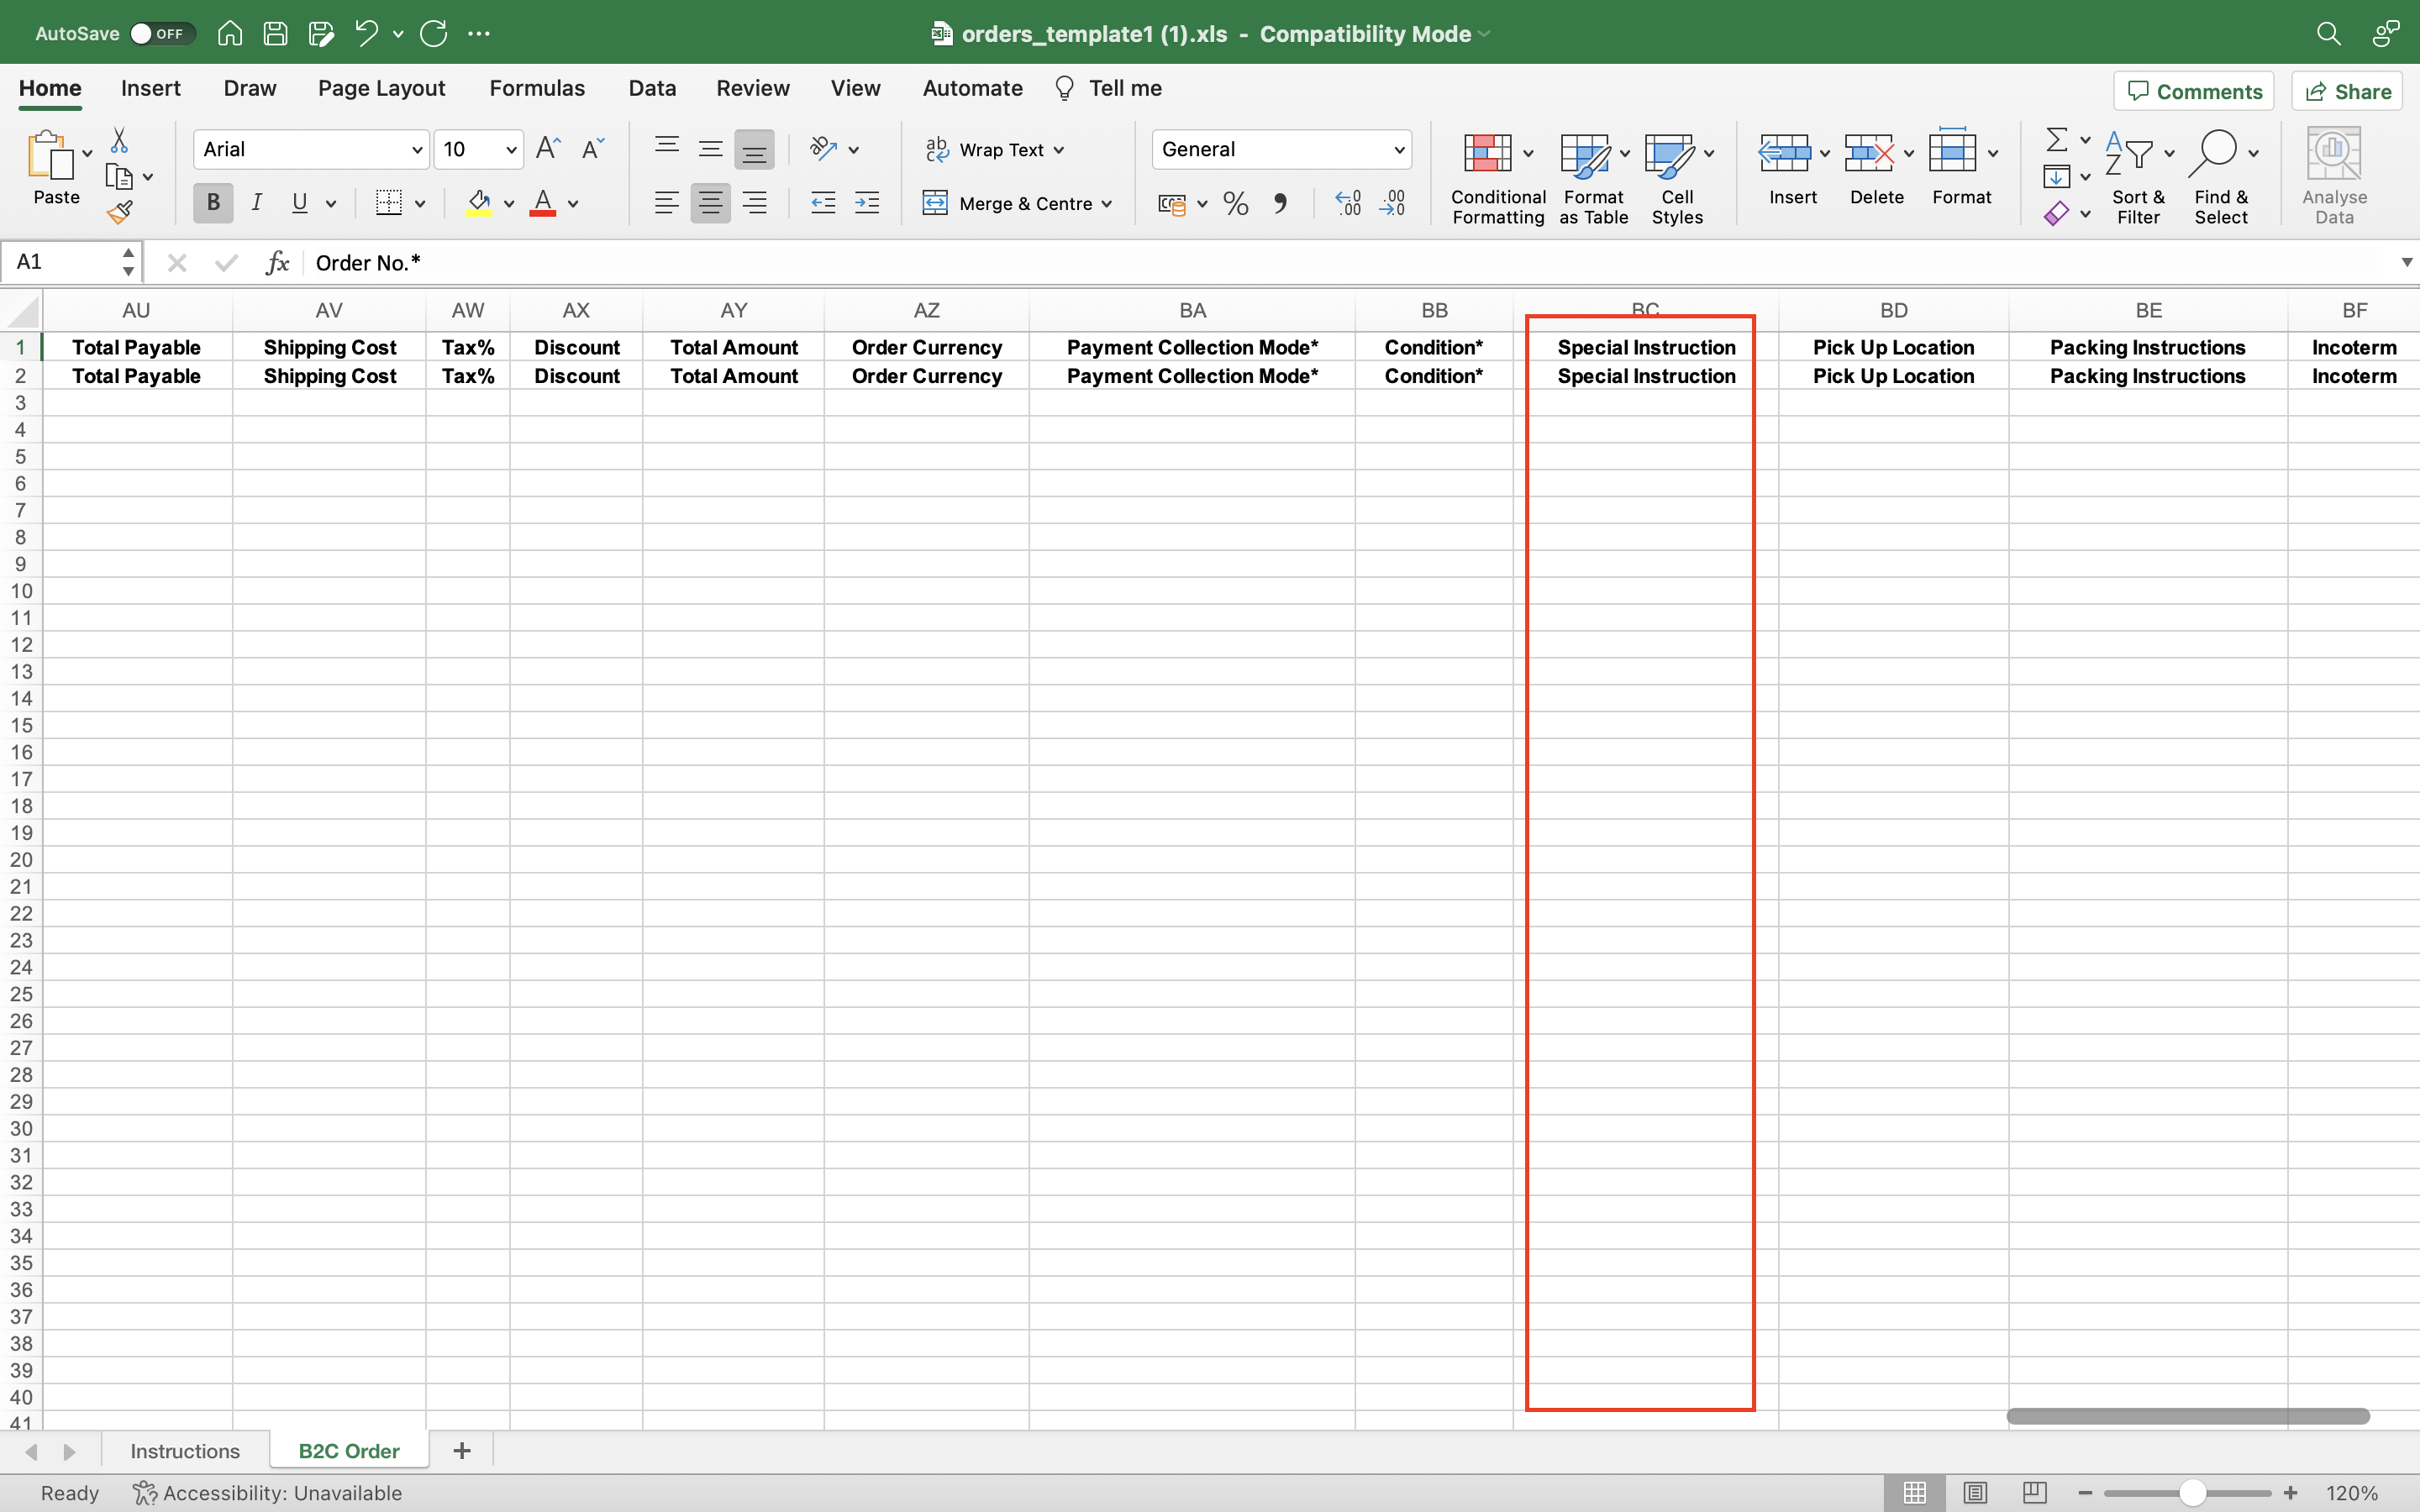Open Conditional Formatting button

[1498, 176]
